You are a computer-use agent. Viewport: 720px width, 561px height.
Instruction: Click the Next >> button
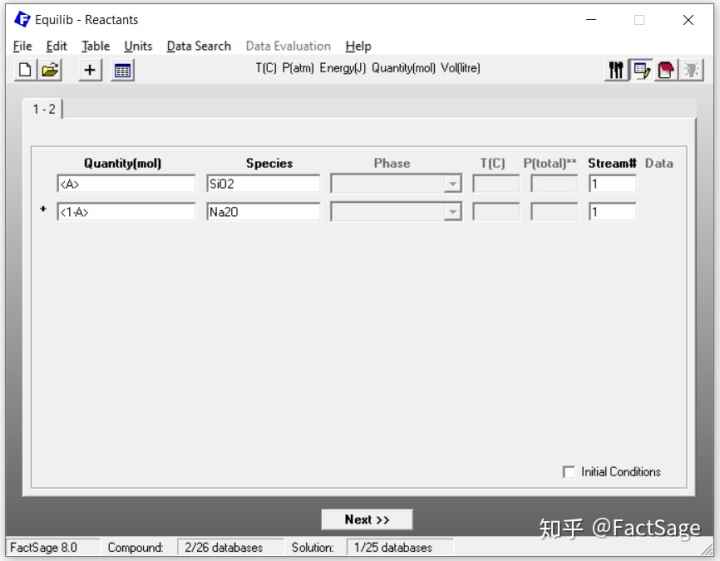tap(367, 520)
